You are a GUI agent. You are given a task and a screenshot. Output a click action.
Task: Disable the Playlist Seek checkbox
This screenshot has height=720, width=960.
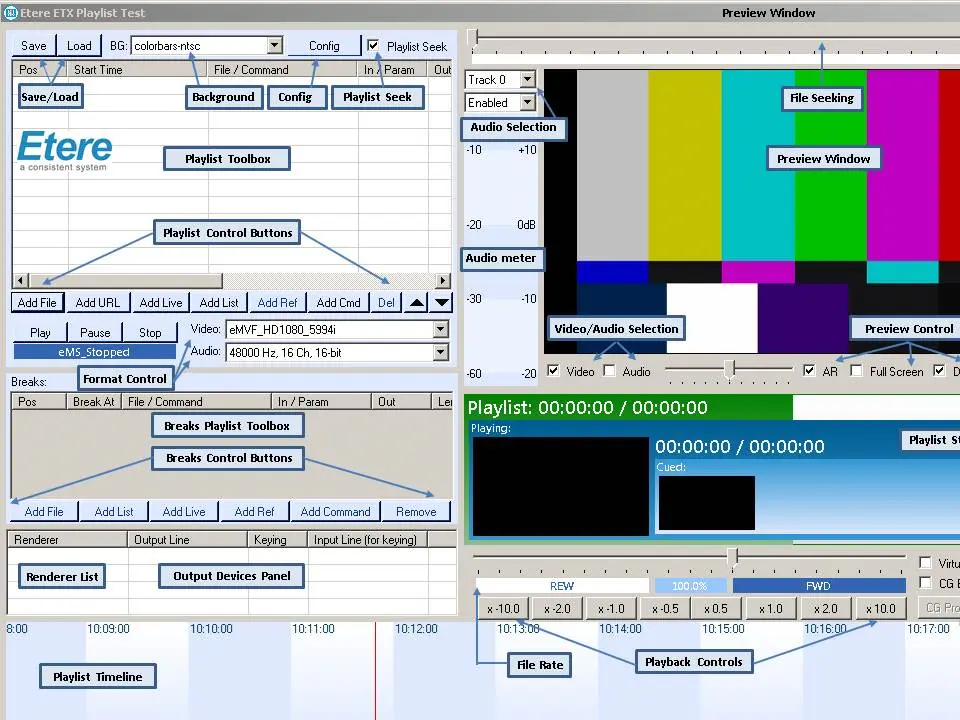pyautogui.click(x=373, y=46)
